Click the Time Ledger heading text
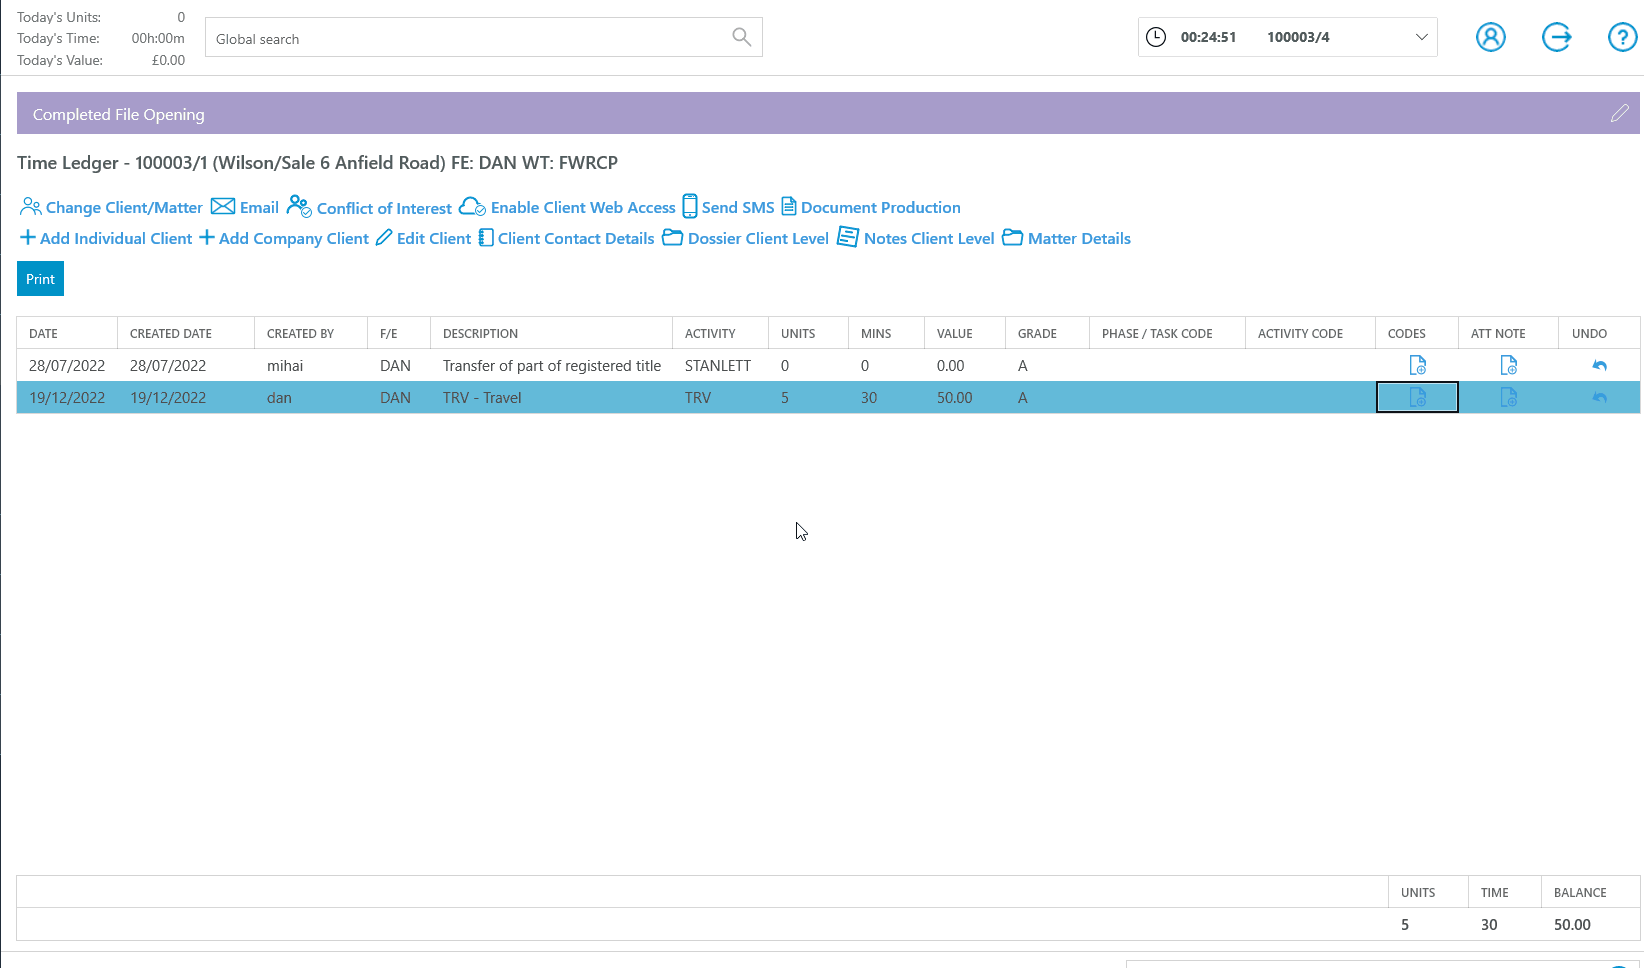Screen dimensions: 1644x968 pyautogui.click(x=317, y=162)
